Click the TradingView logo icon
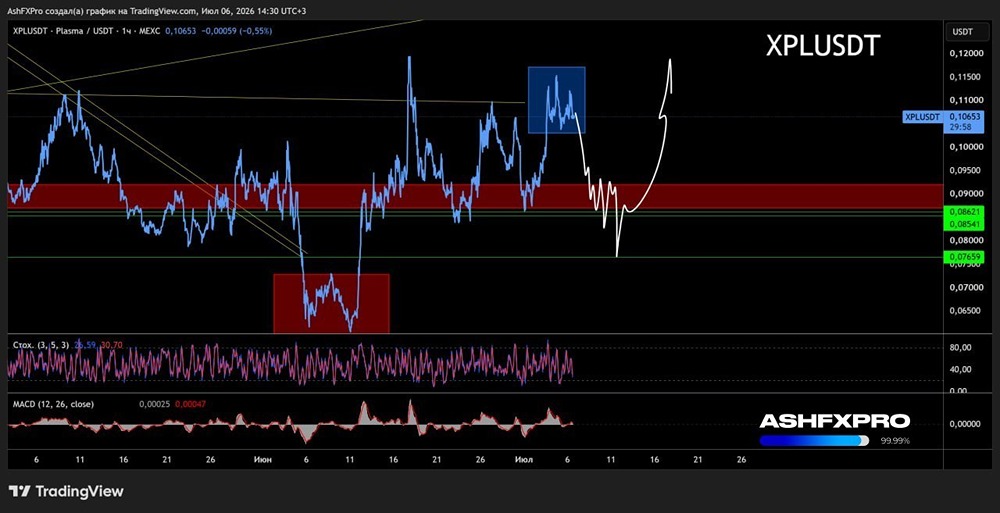The width and height of the screenshot is (1000, 513). click(x=19, y=491)
